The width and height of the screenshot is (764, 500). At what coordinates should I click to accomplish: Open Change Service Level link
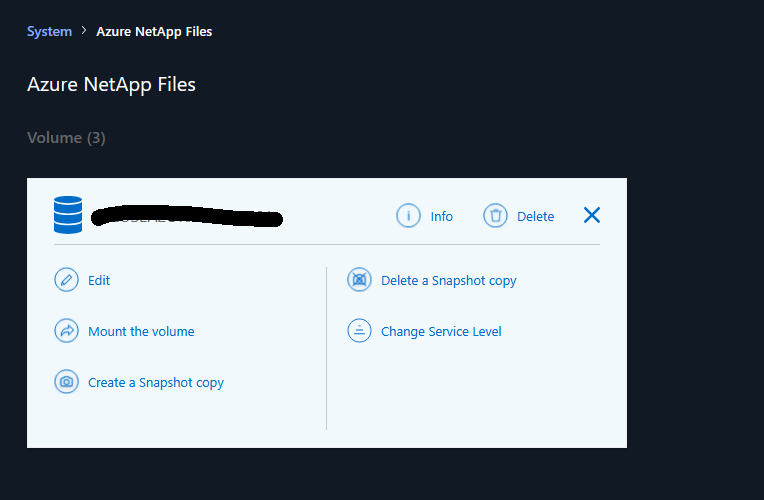tap(441, 332)
